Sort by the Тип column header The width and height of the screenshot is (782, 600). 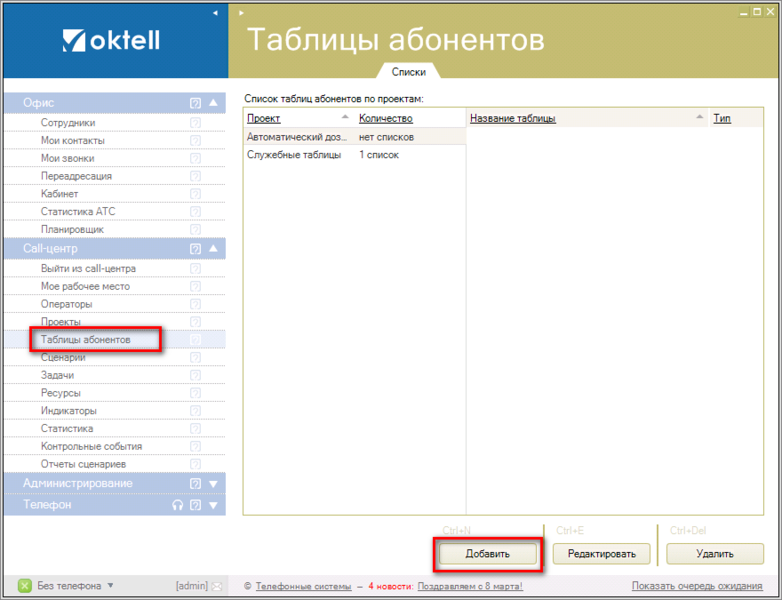[722, 119]
